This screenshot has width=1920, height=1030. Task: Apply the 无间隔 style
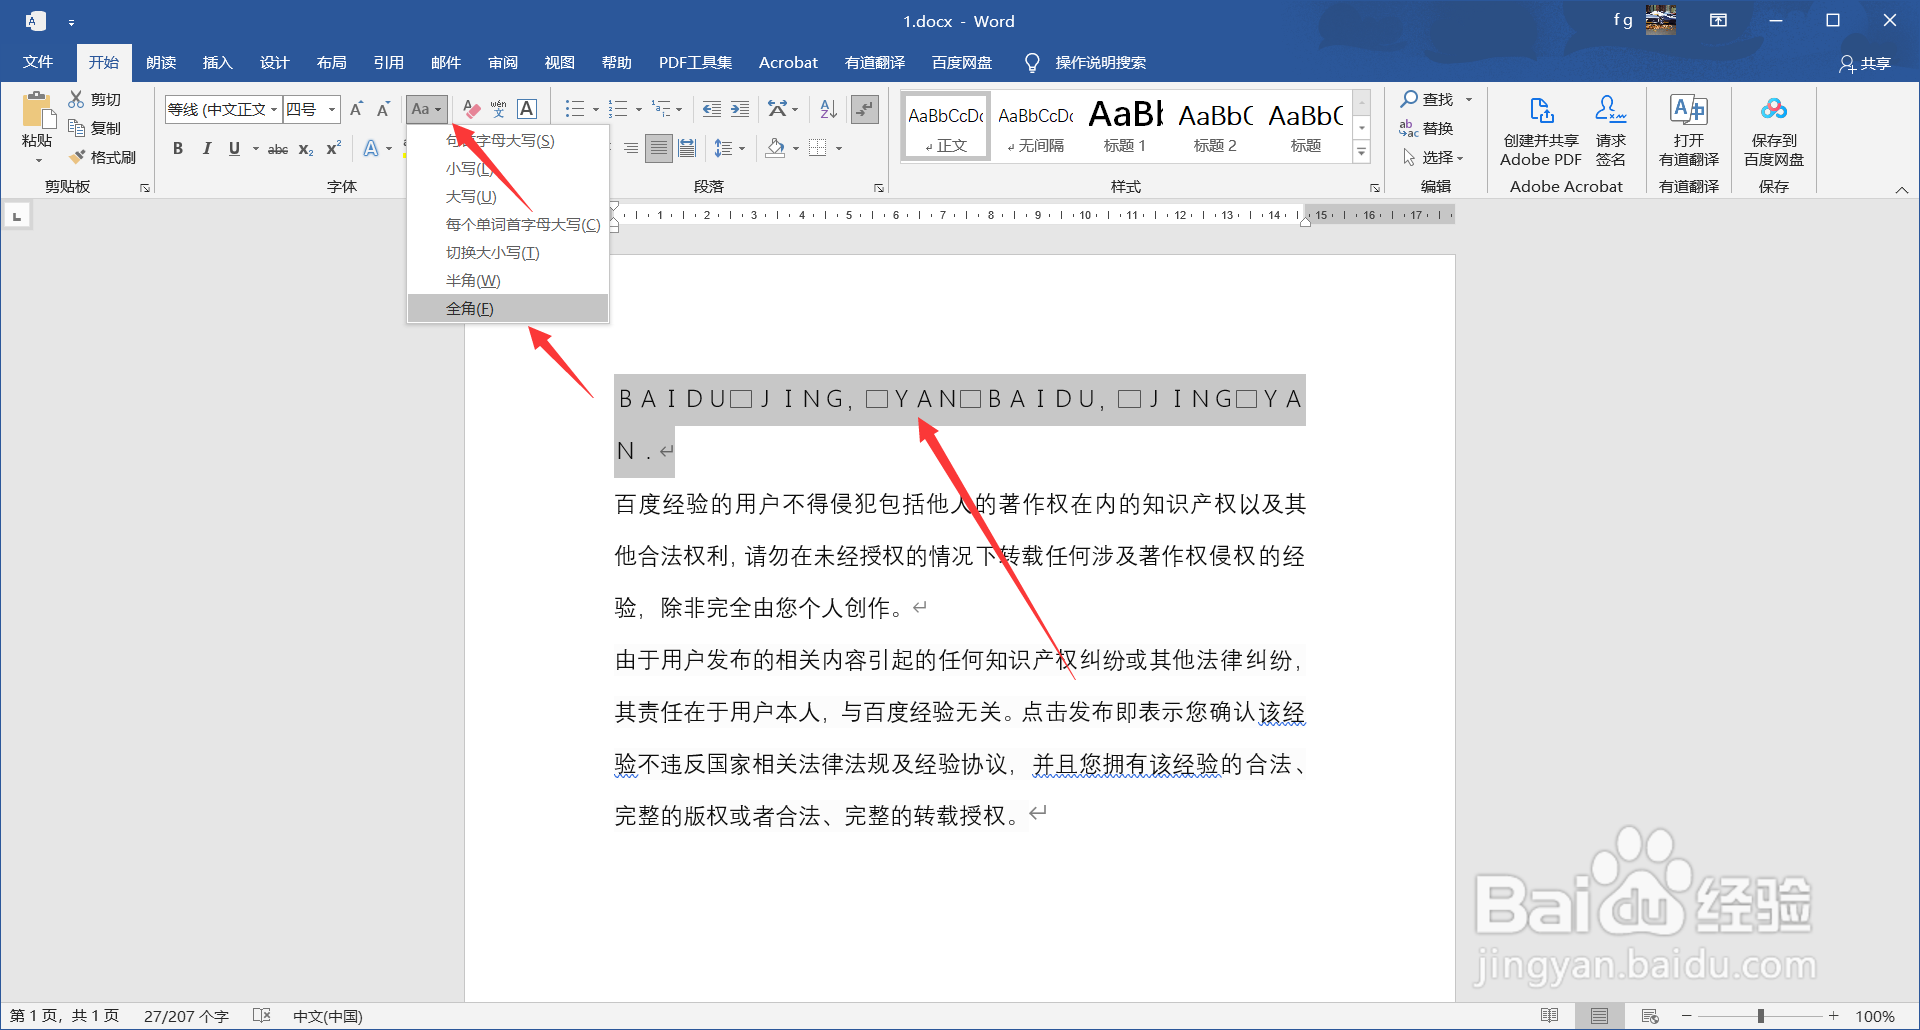pyautogui.click(x=1035, y=126)
